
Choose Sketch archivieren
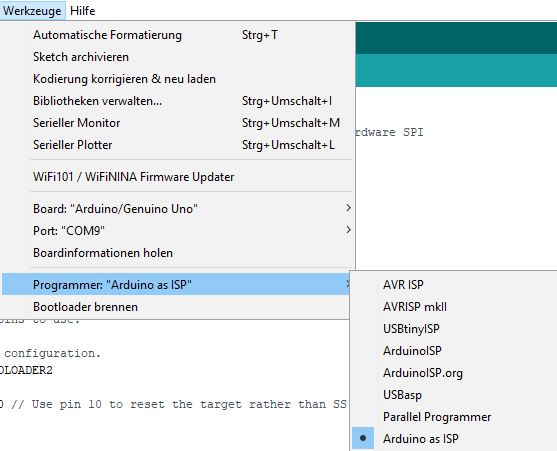click(179, 57)
